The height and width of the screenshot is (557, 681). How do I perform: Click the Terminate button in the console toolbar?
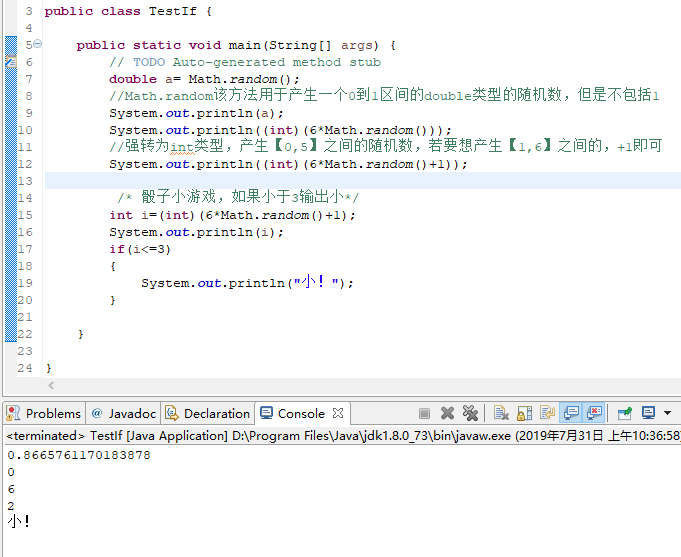[x=424, y=413]
